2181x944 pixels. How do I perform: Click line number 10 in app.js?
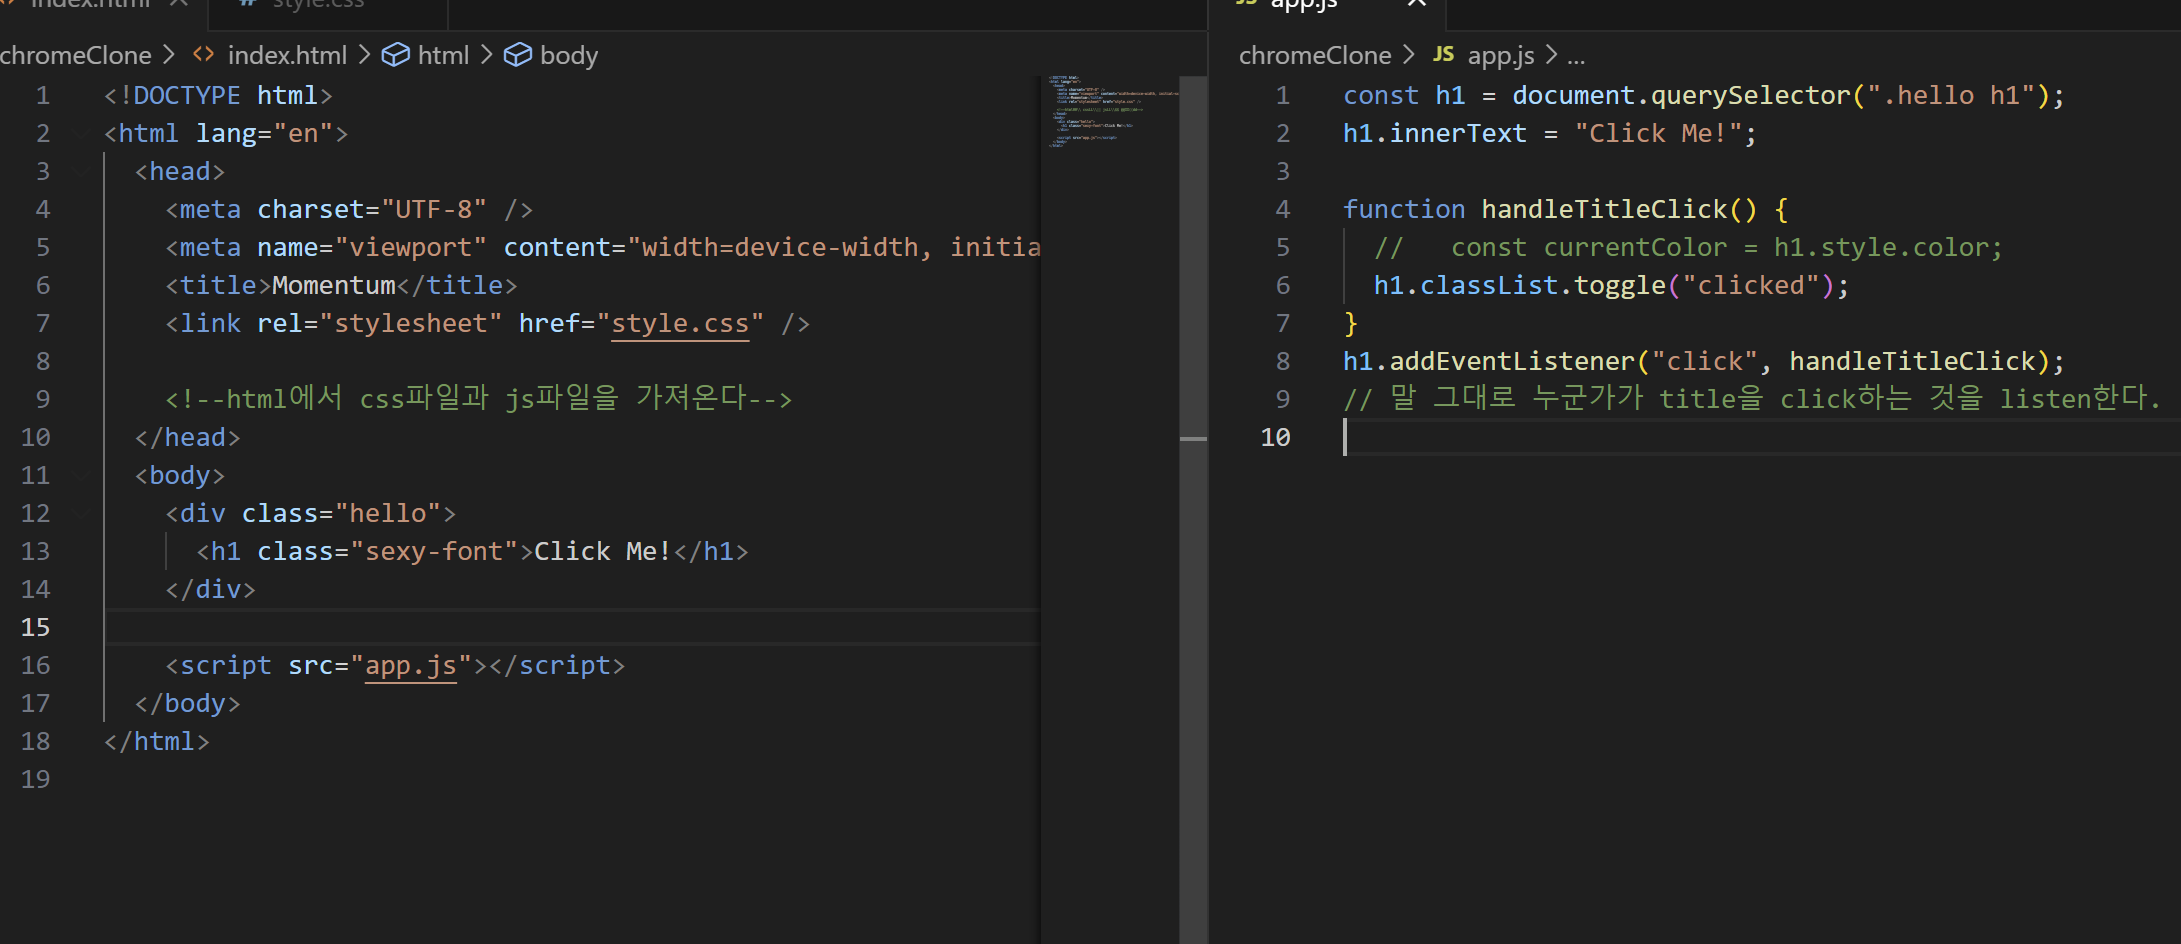click(1275, 437)
